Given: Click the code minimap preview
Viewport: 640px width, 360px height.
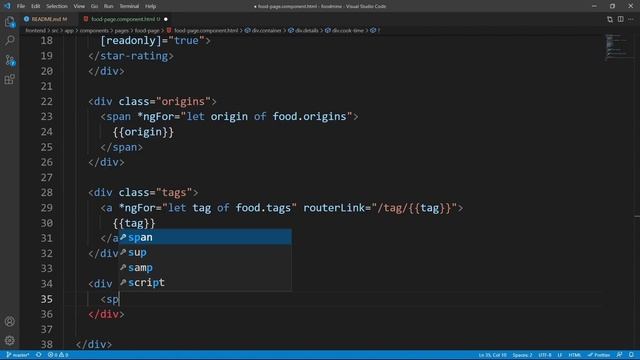Looking at the screenshot, I should click(x=618, y=47).
